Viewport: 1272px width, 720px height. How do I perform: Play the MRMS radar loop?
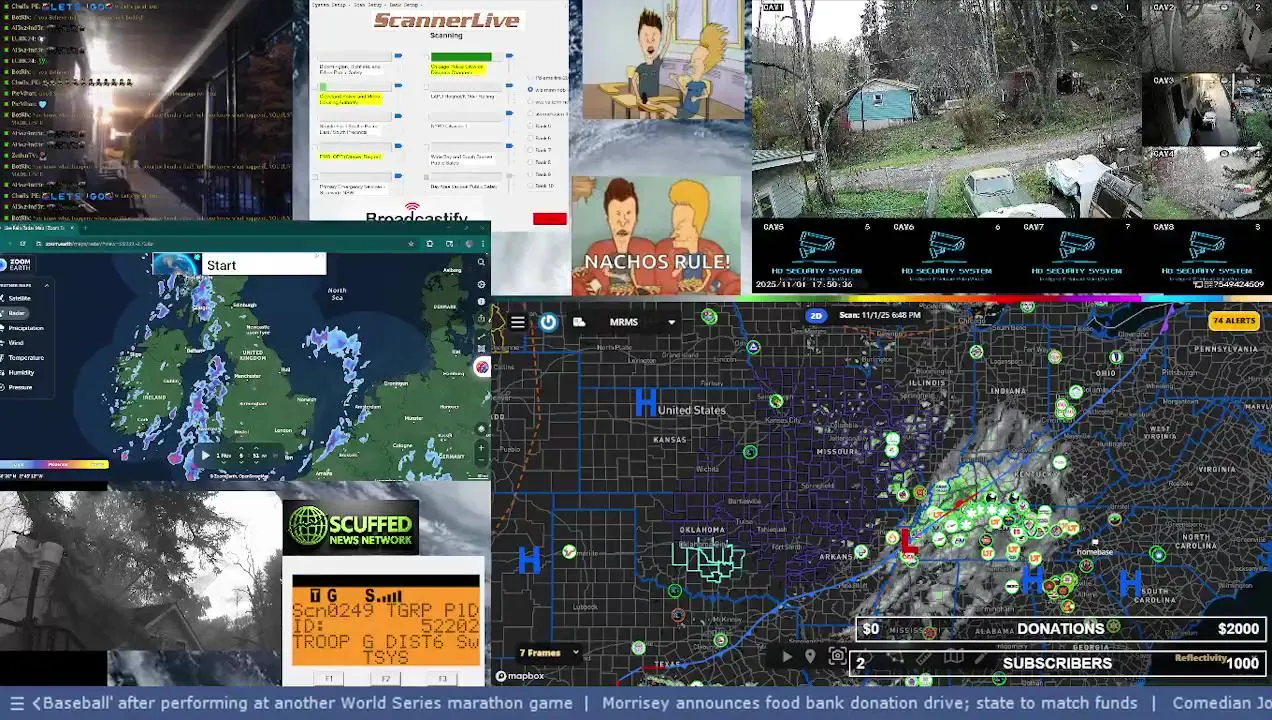coord(786,656)
